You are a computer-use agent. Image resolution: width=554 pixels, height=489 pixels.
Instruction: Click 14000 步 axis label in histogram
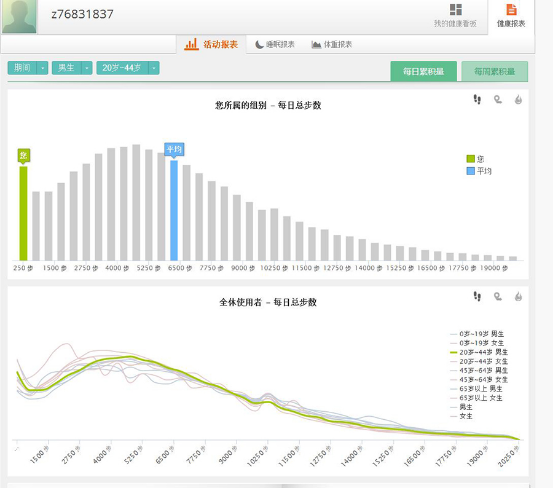[x=368, y=268]
